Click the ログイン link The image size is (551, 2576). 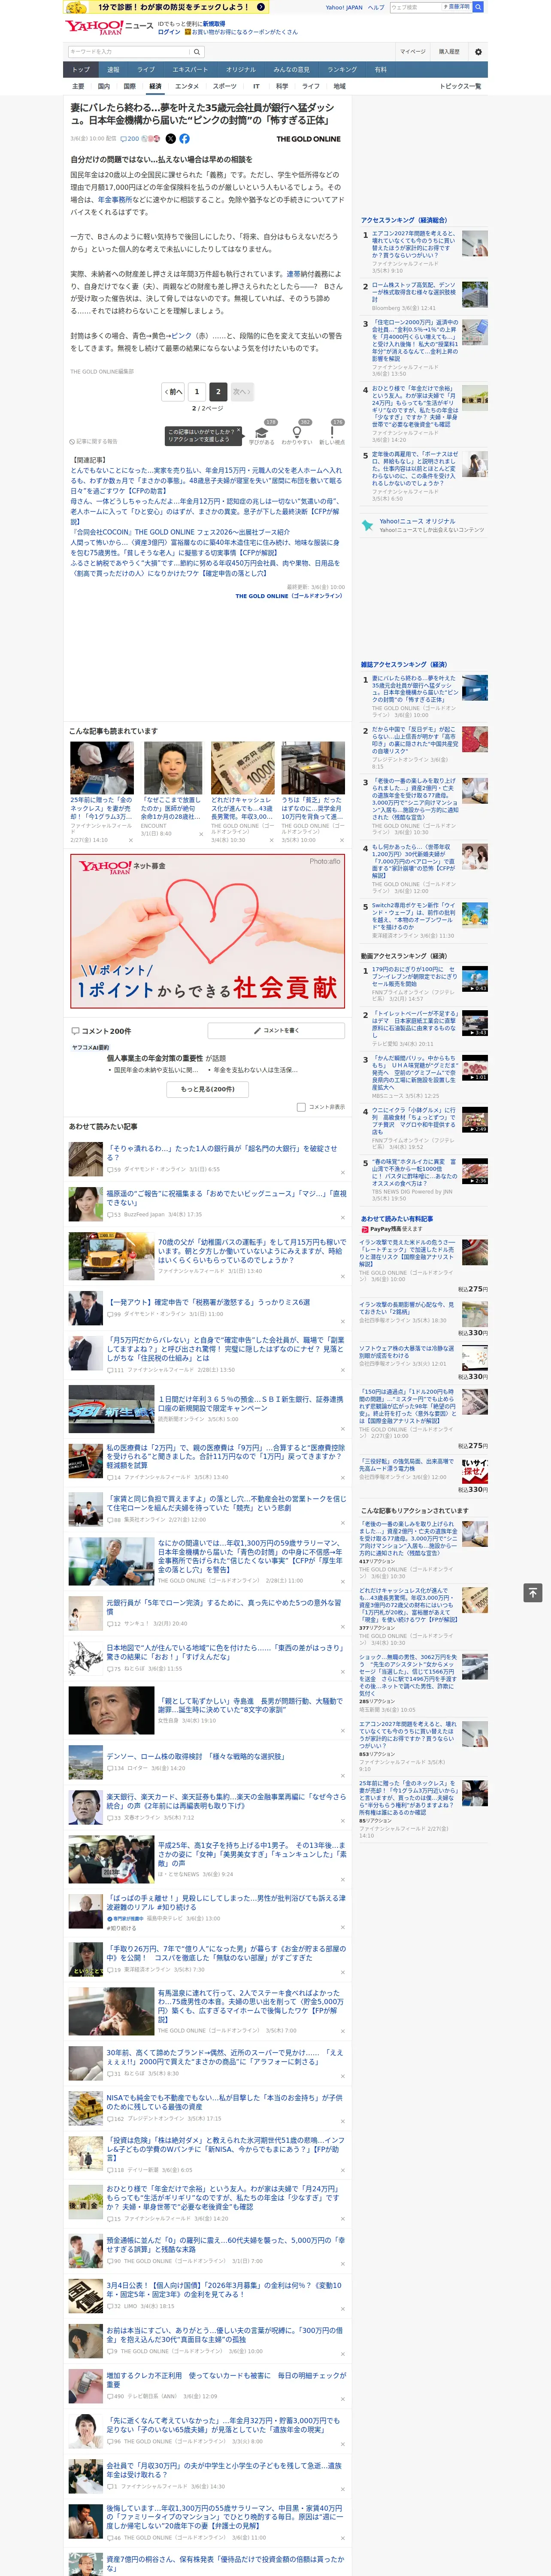pyautogui.click(x=169, y=32)
